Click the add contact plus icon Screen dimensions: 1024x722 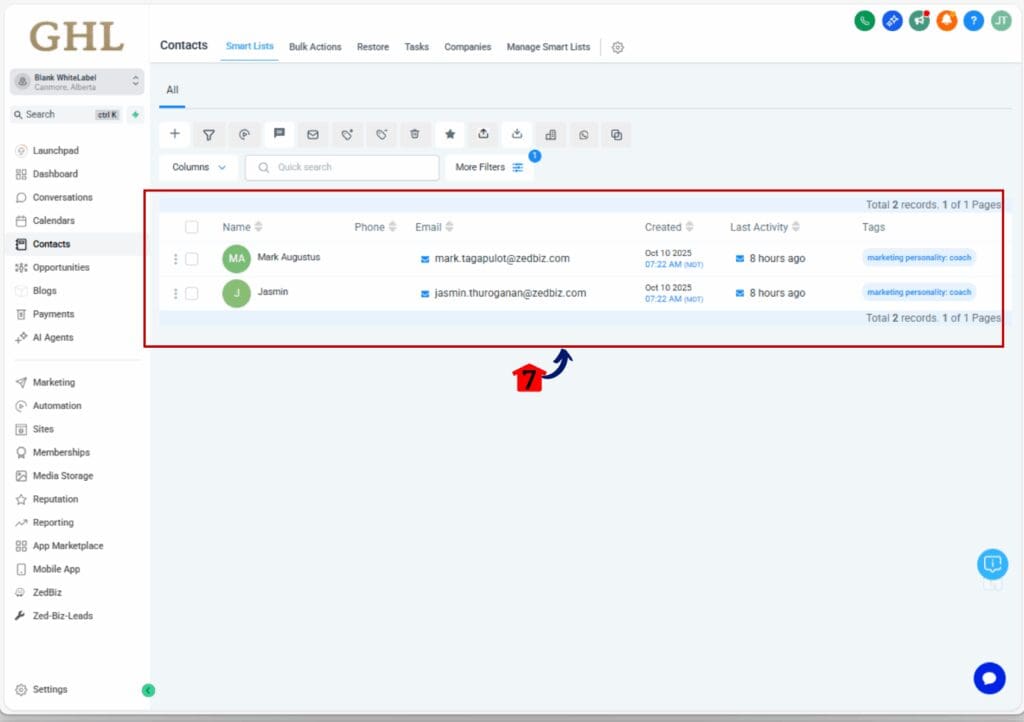pyautogui.click(x=174, y=135)
